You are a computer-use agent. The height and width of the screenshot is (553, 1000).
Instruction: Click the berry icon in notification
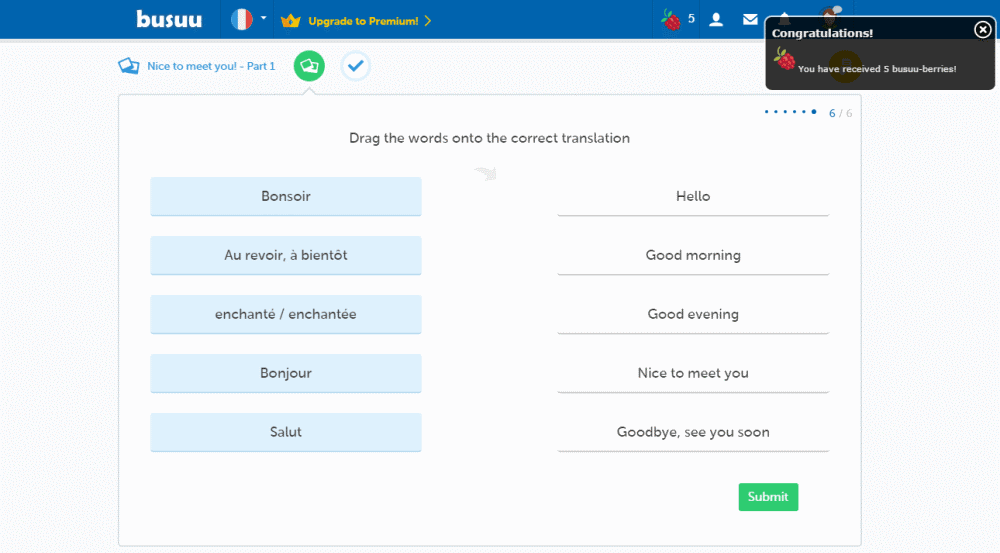click(784, 59)
